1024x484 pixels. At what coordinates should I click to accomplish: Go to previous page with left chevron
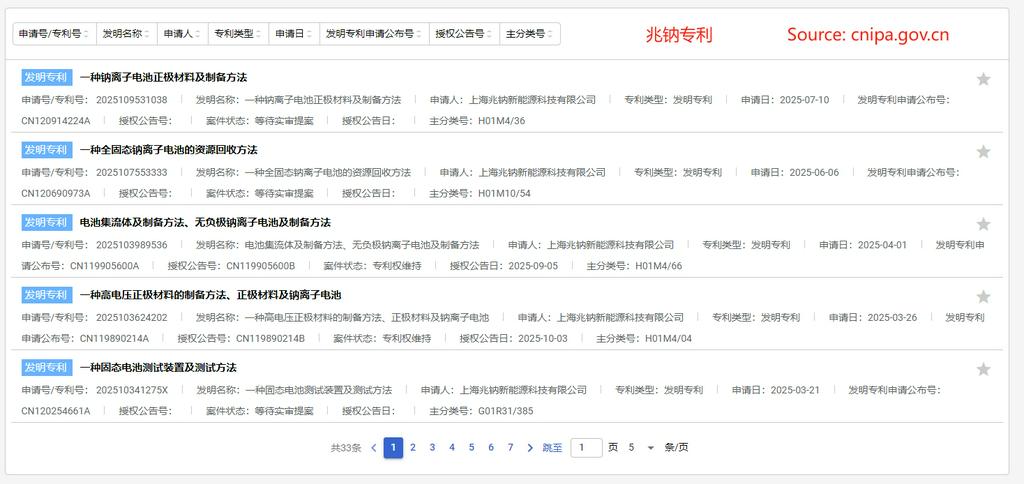pyautogui.click(x=373, y=448)
